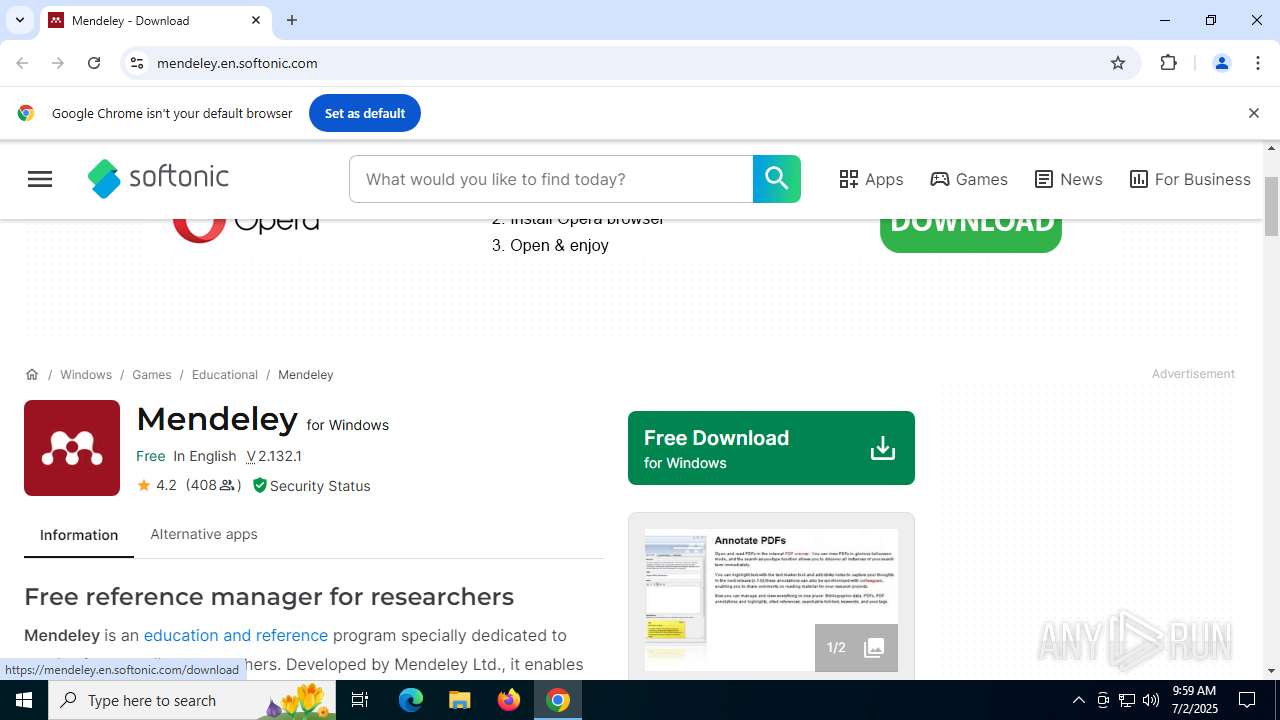Open the Games menu
Screen dimensions: 1280x720
[x=969, y=179]
